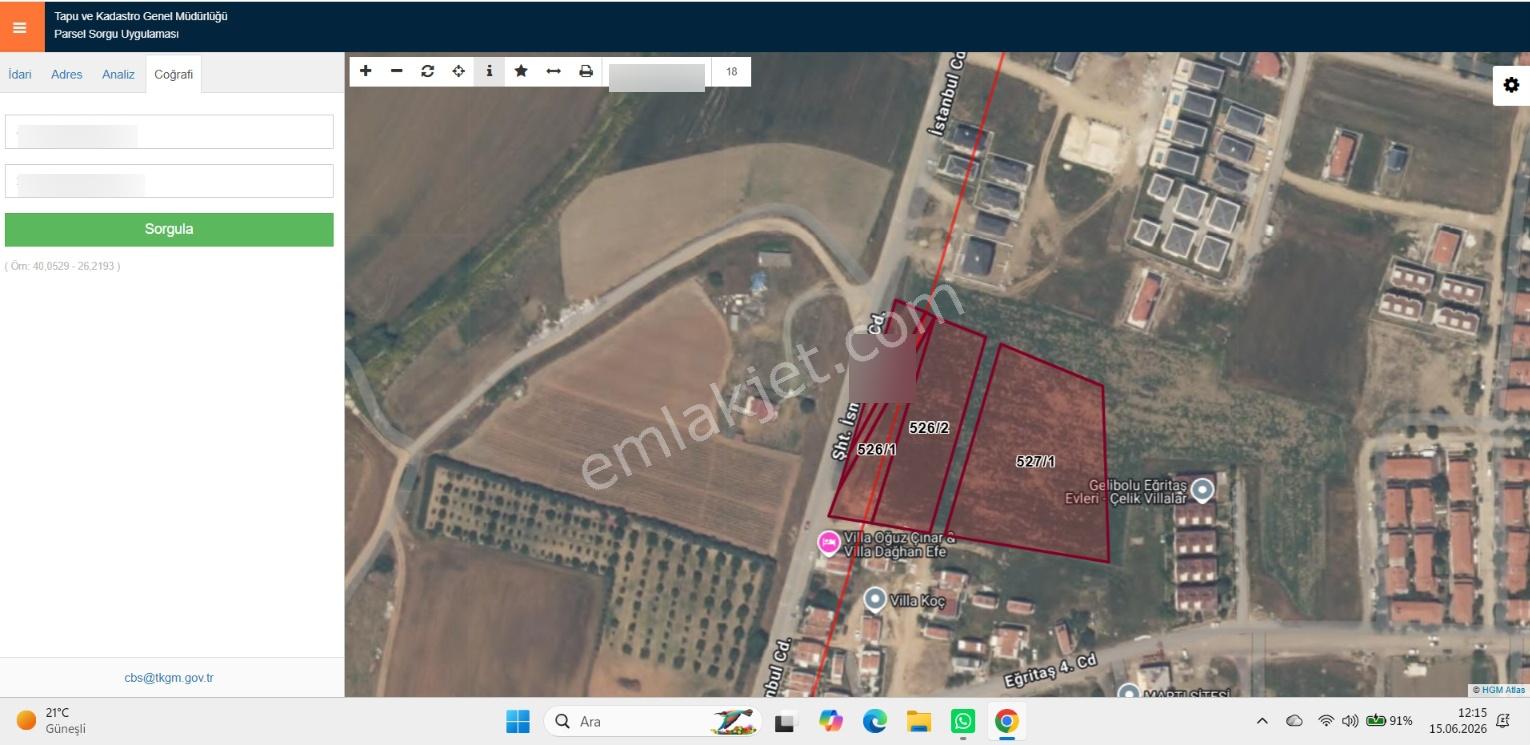
Task: Switch to the Adres tab
Action: tap(67, 74)
